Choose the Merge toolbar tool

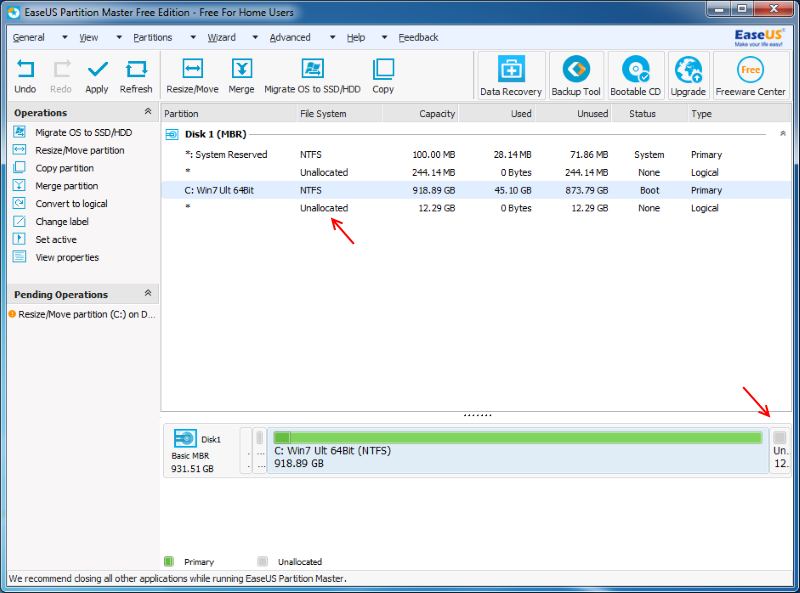pos(241,69)
